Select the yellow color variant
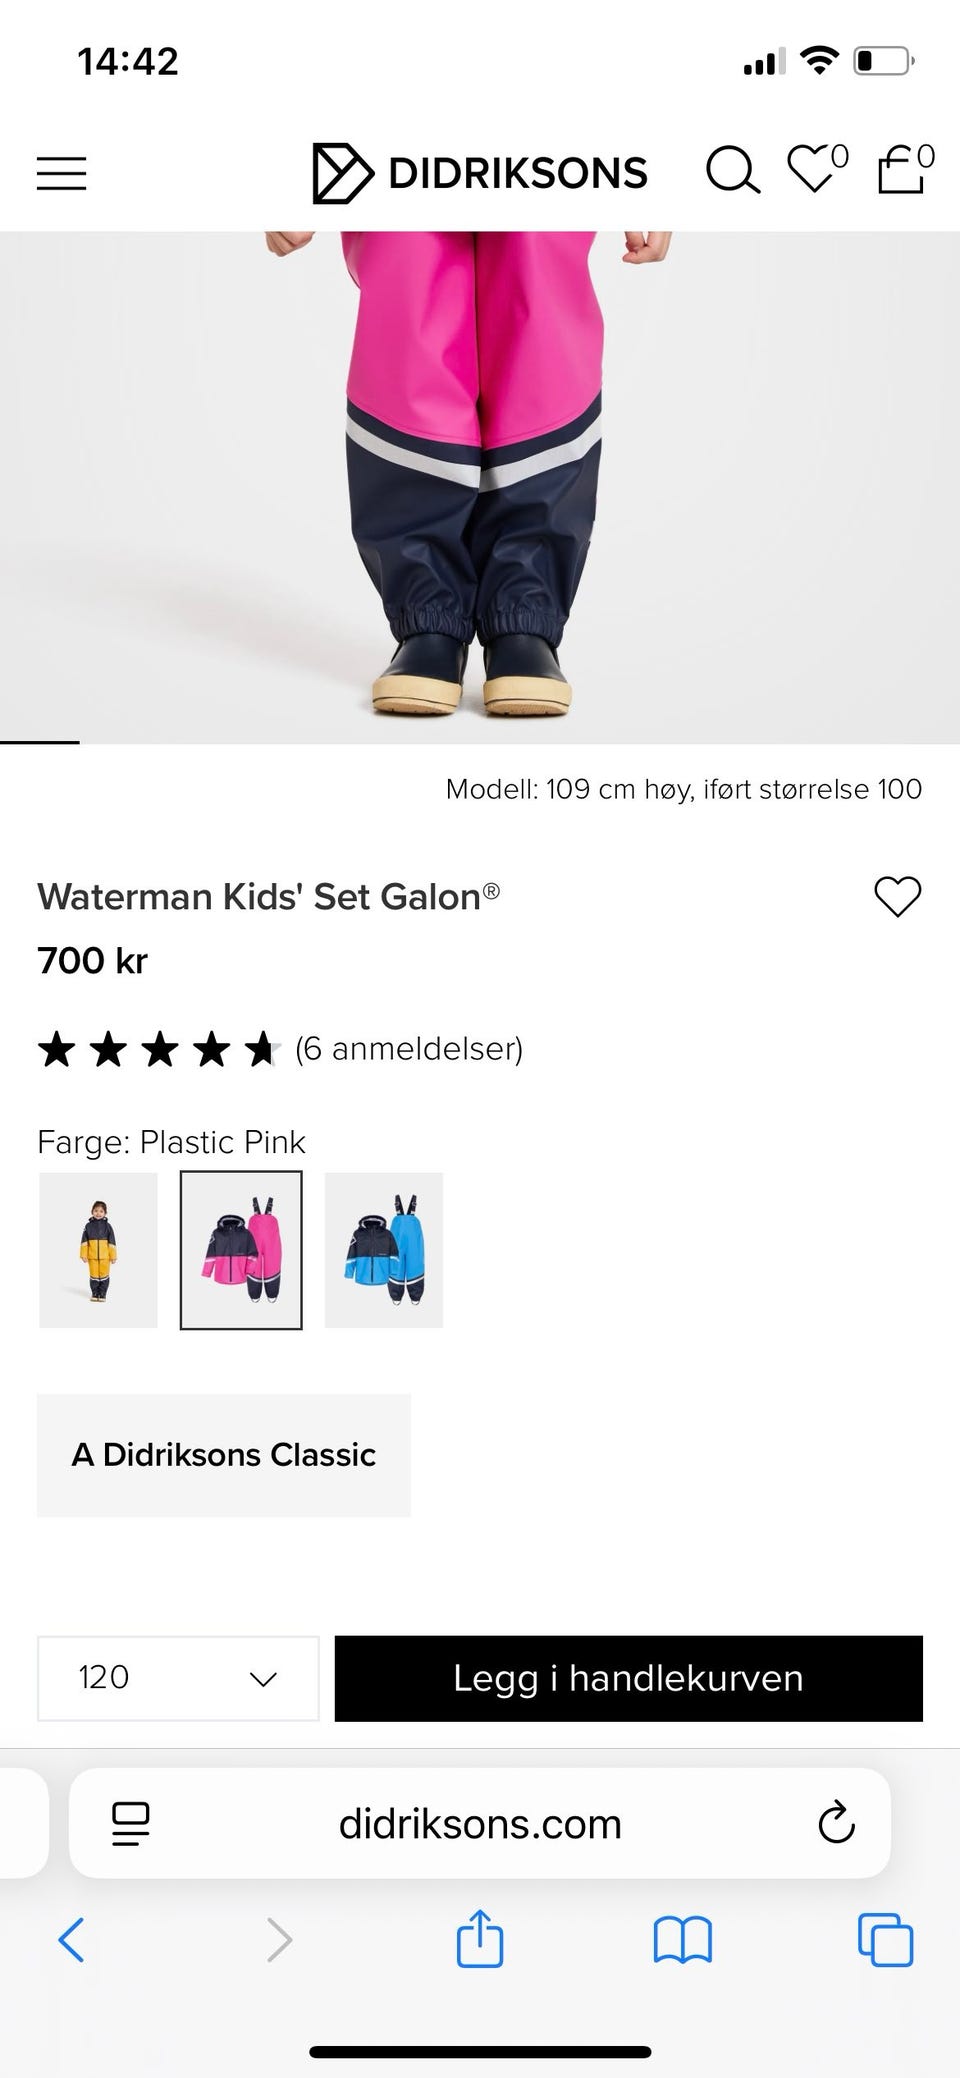 tap(98, 1250)
